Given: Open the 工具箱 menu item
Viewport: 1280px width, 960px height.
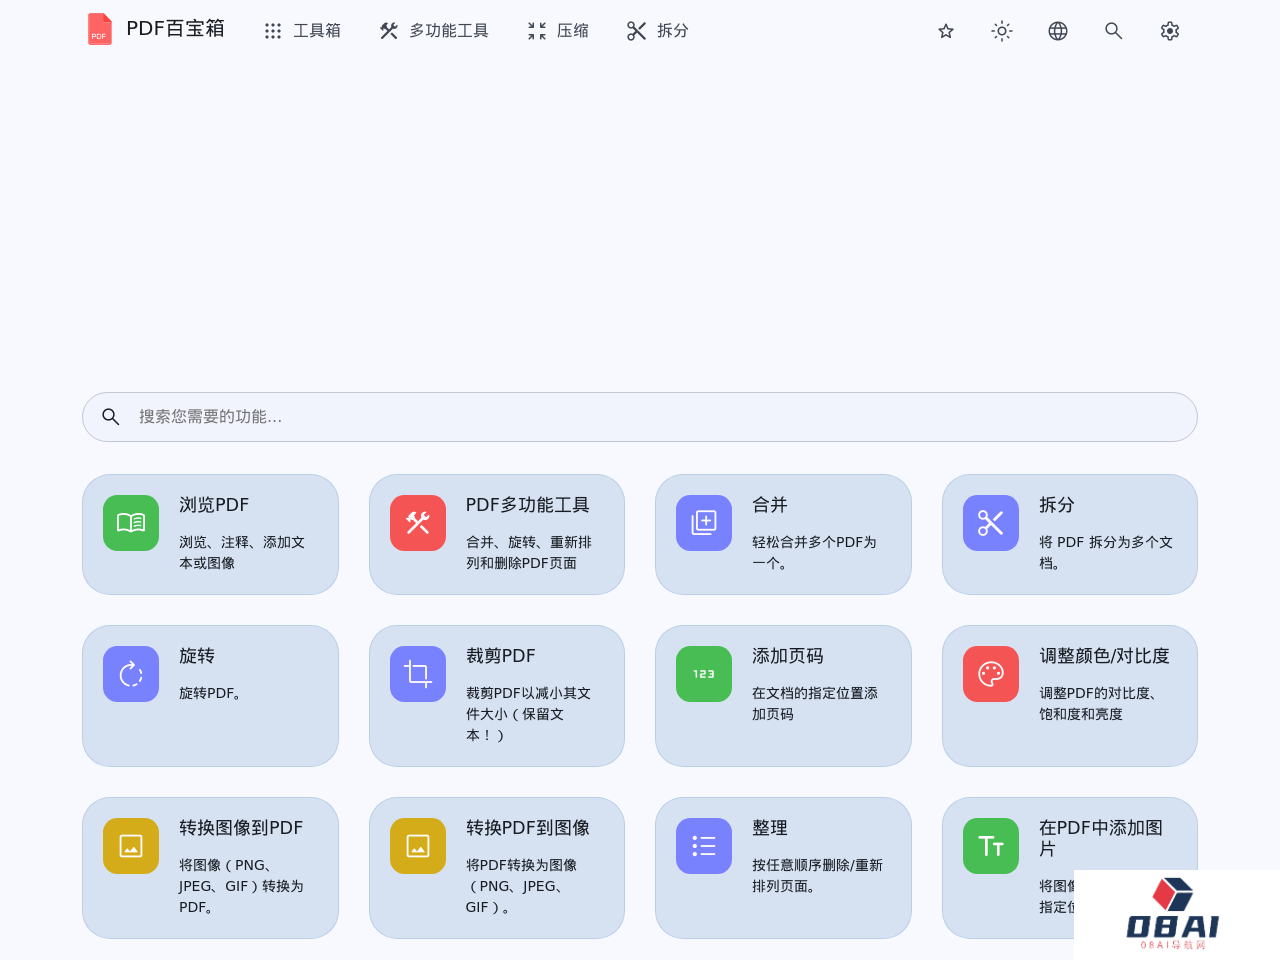Looking at the screenshot, I should [x=301, y=30].
